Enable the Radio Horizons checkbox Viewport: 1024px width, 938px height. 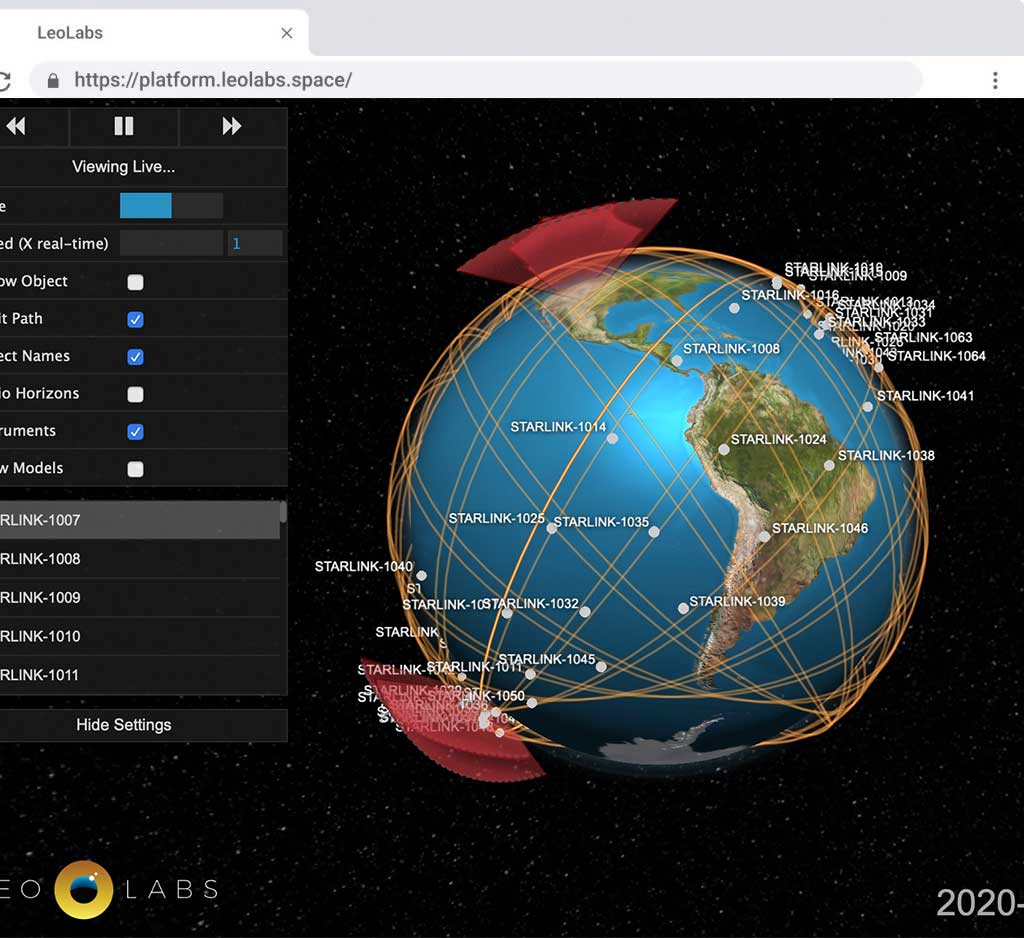135,395
